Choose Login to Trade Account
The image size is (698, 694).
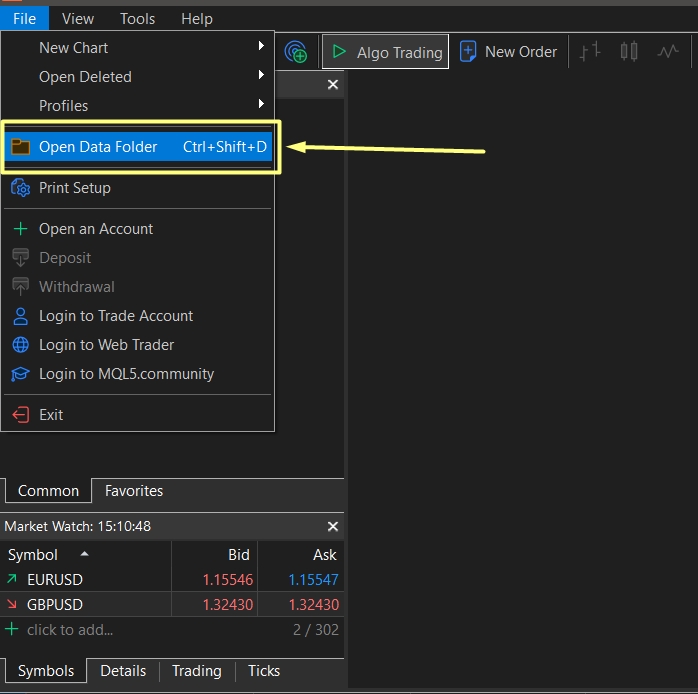(115, 316)
